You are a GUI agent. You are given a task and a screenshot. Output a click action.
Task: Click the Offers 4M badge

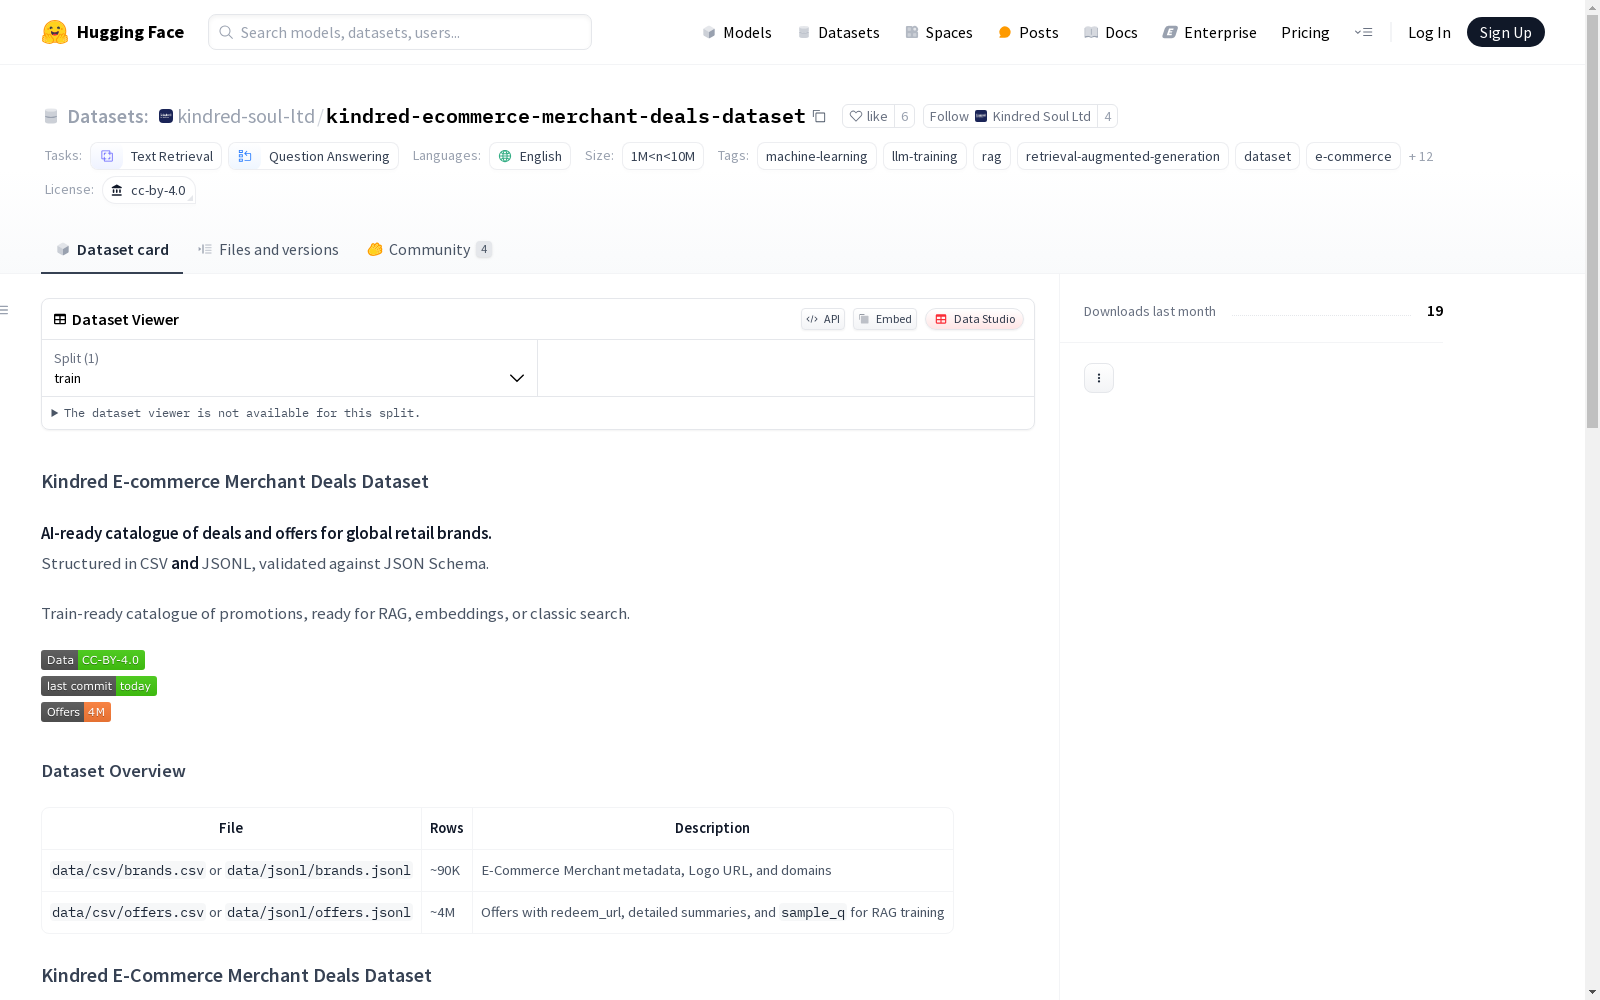tap(76, 712)
